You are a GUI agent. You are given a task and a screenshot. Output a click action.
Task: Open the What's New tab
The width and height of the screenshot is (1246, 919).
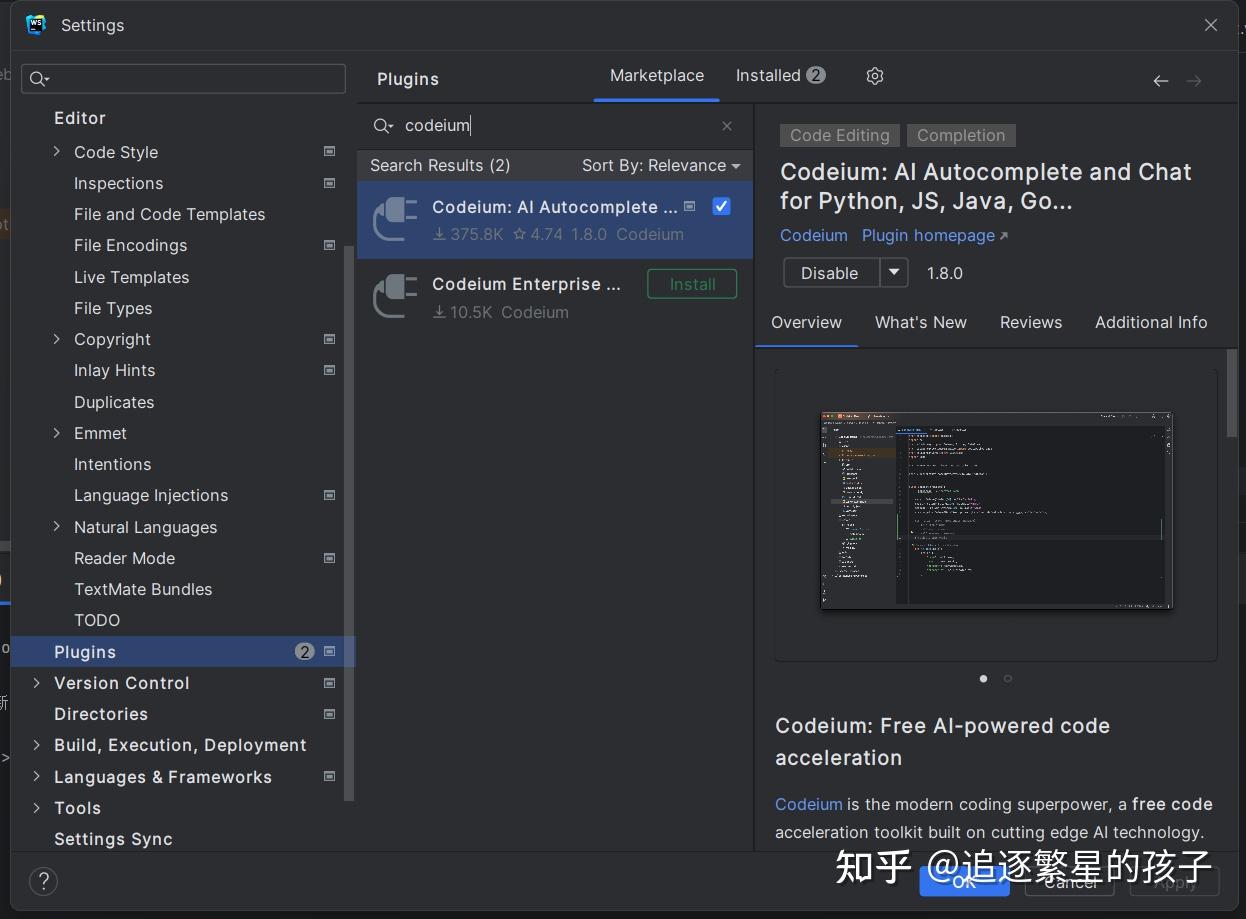click(921, 323)
